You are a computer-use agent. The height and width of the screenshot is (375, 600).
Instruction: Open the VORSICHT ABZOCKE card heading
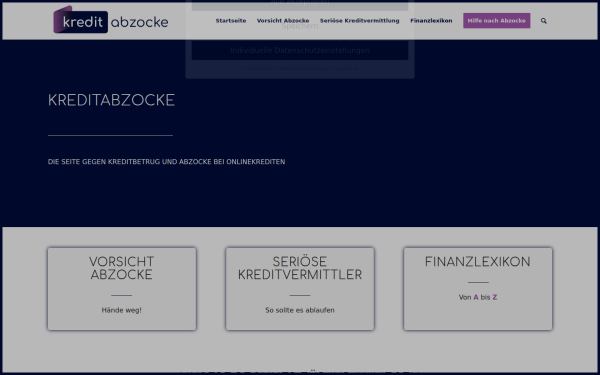(x=122, y=268)
